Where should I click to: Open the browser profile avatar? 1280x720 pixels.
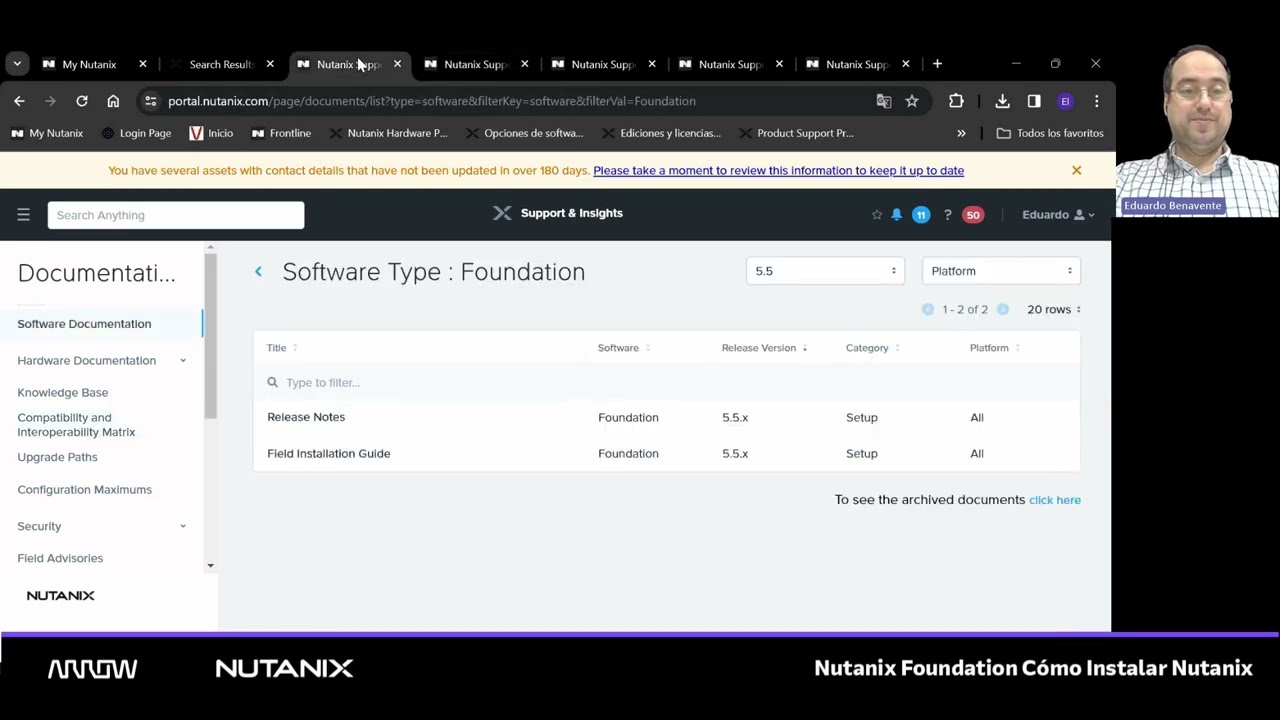1065,101
